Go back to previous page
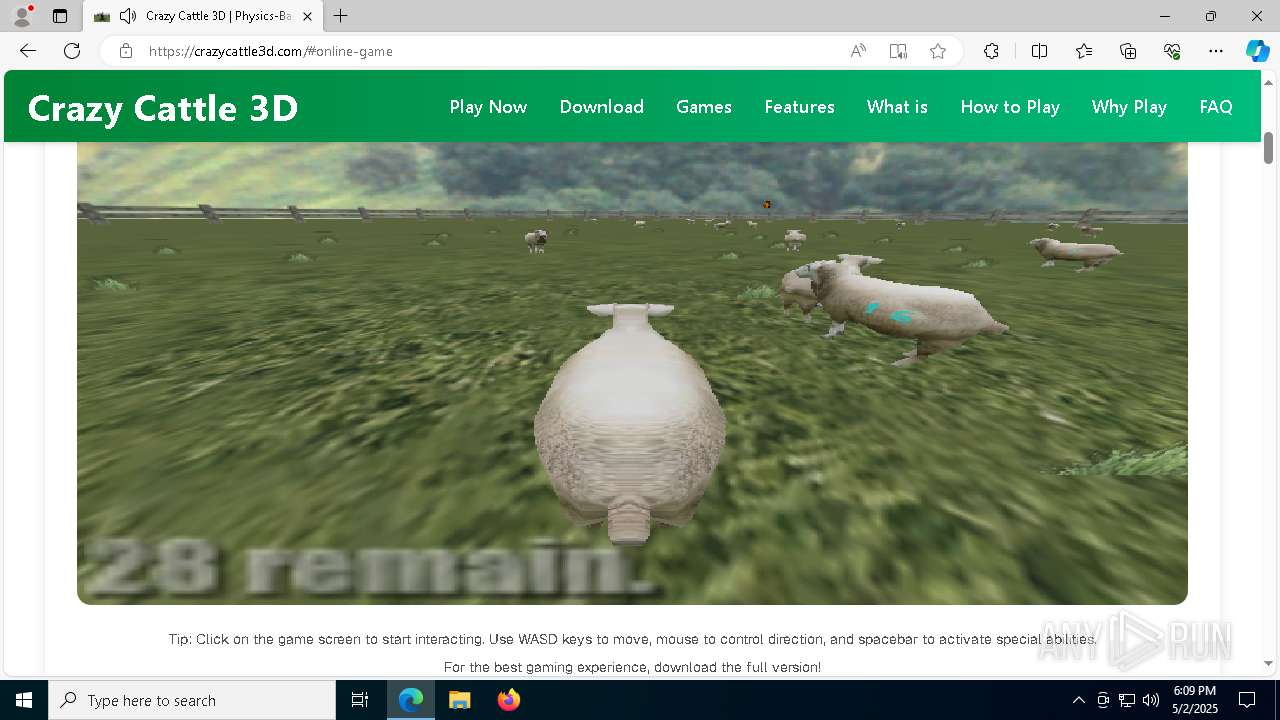This screenshot has height=720, width=1280. coord(28,51)
